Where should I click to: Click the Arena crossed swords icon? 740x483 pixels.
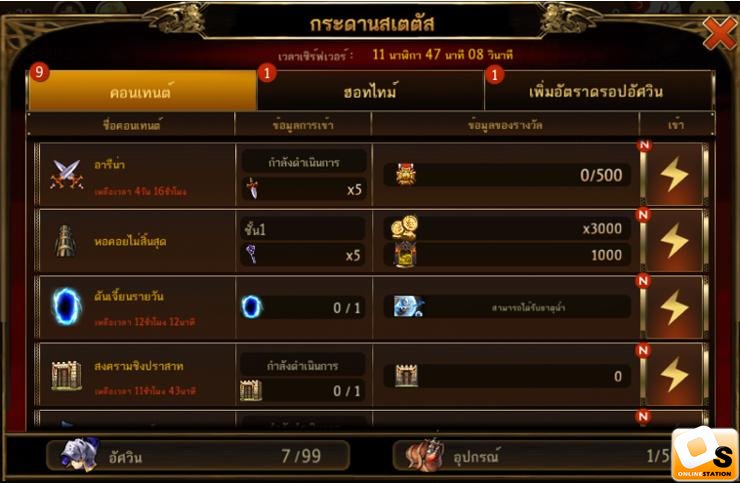pos(67,175)
